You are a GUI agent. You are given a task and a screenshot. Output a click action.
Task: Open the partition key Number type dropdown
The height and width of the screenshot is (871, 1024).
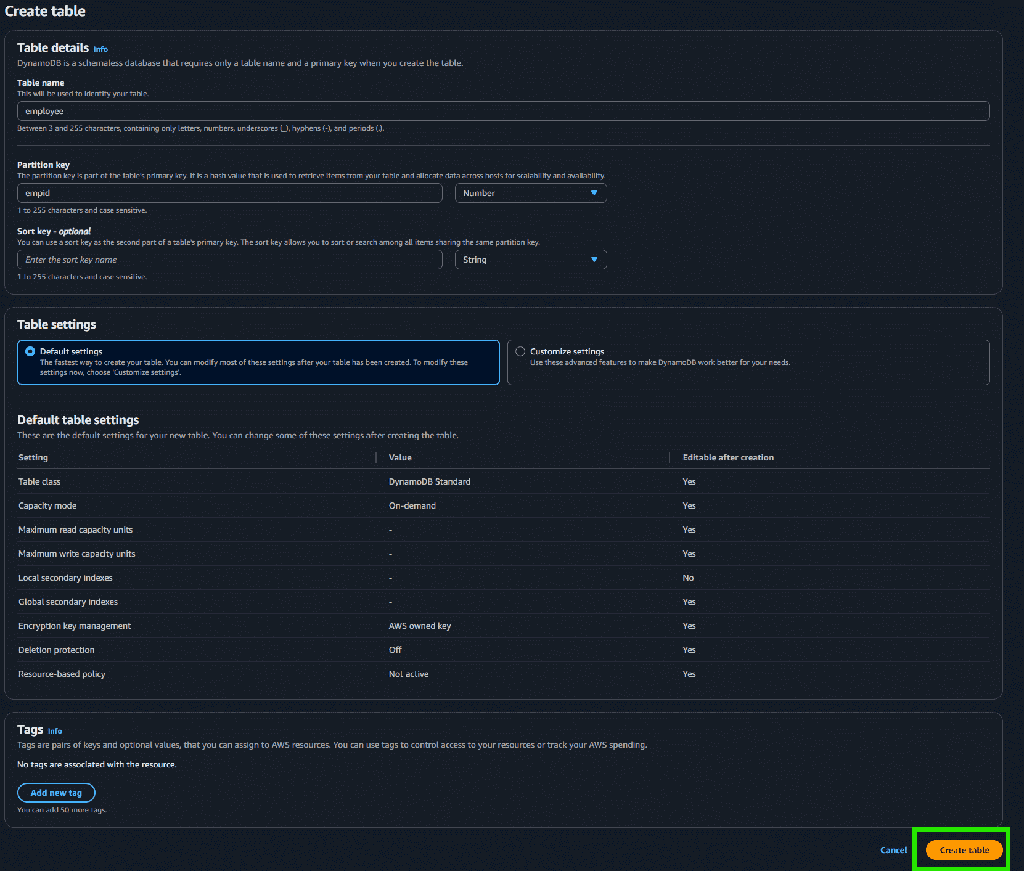pos(530,193)
